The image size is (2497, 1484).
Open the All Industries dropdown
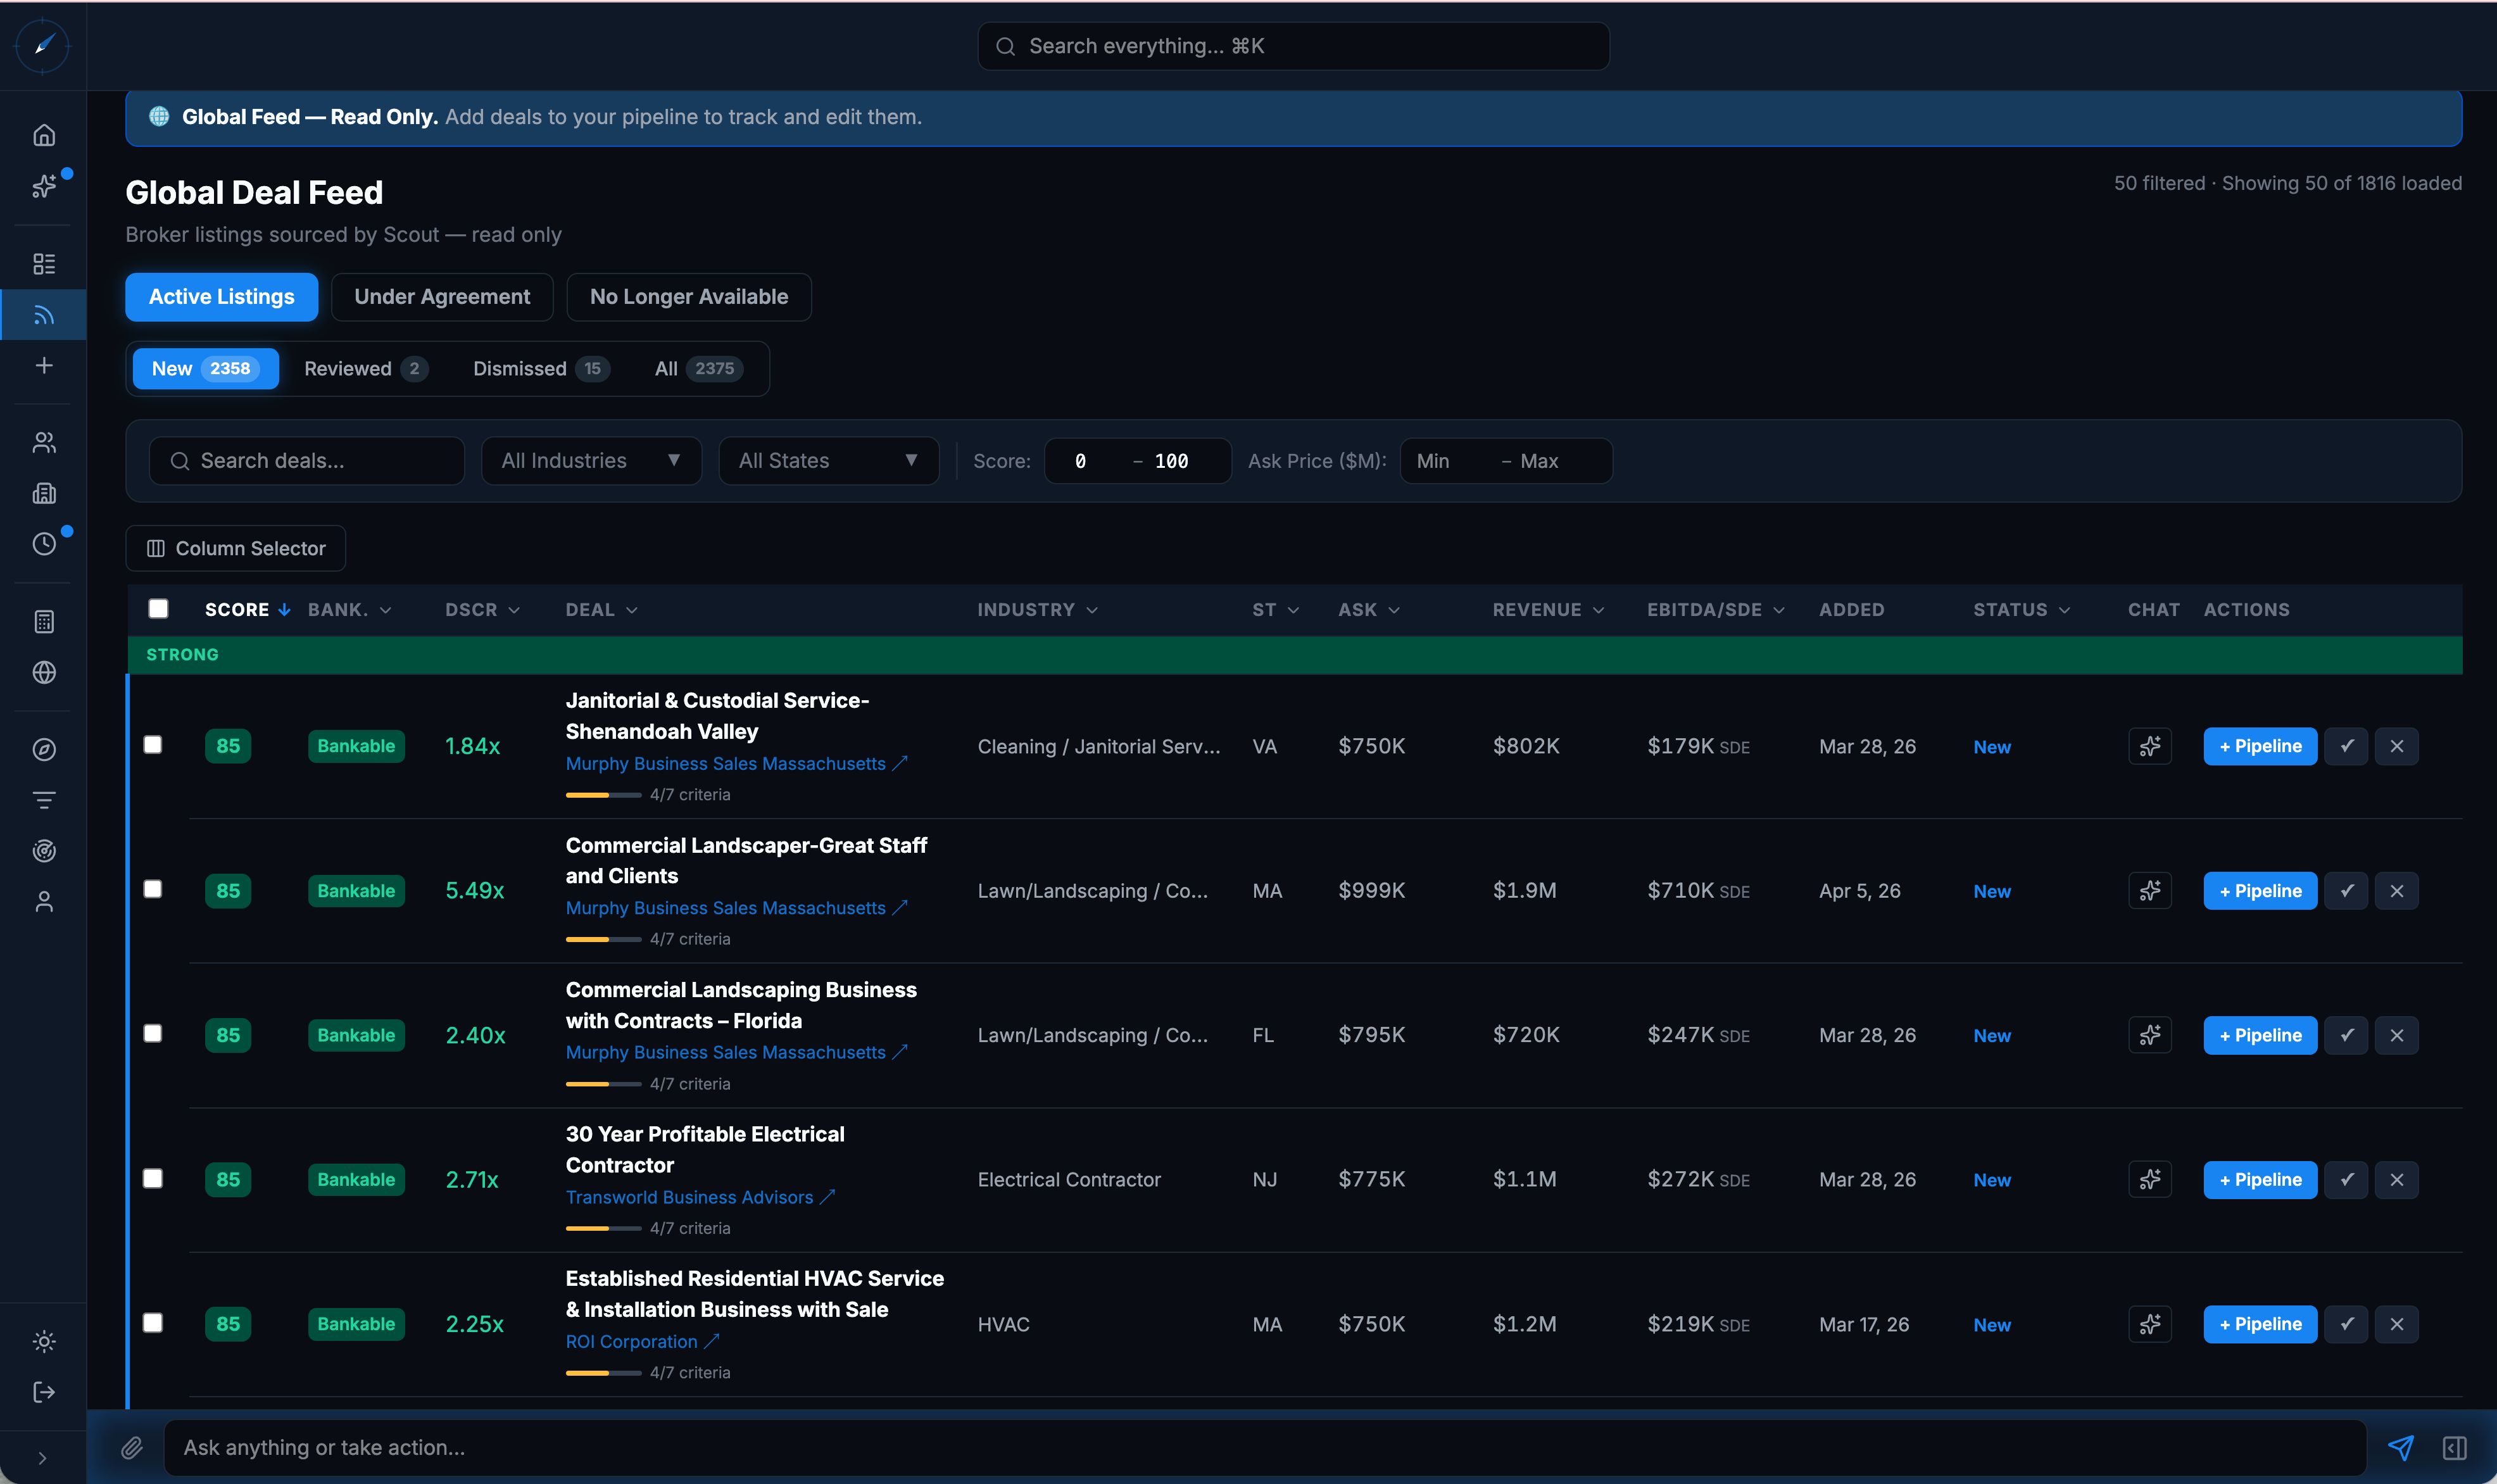(x=591, y=460)
